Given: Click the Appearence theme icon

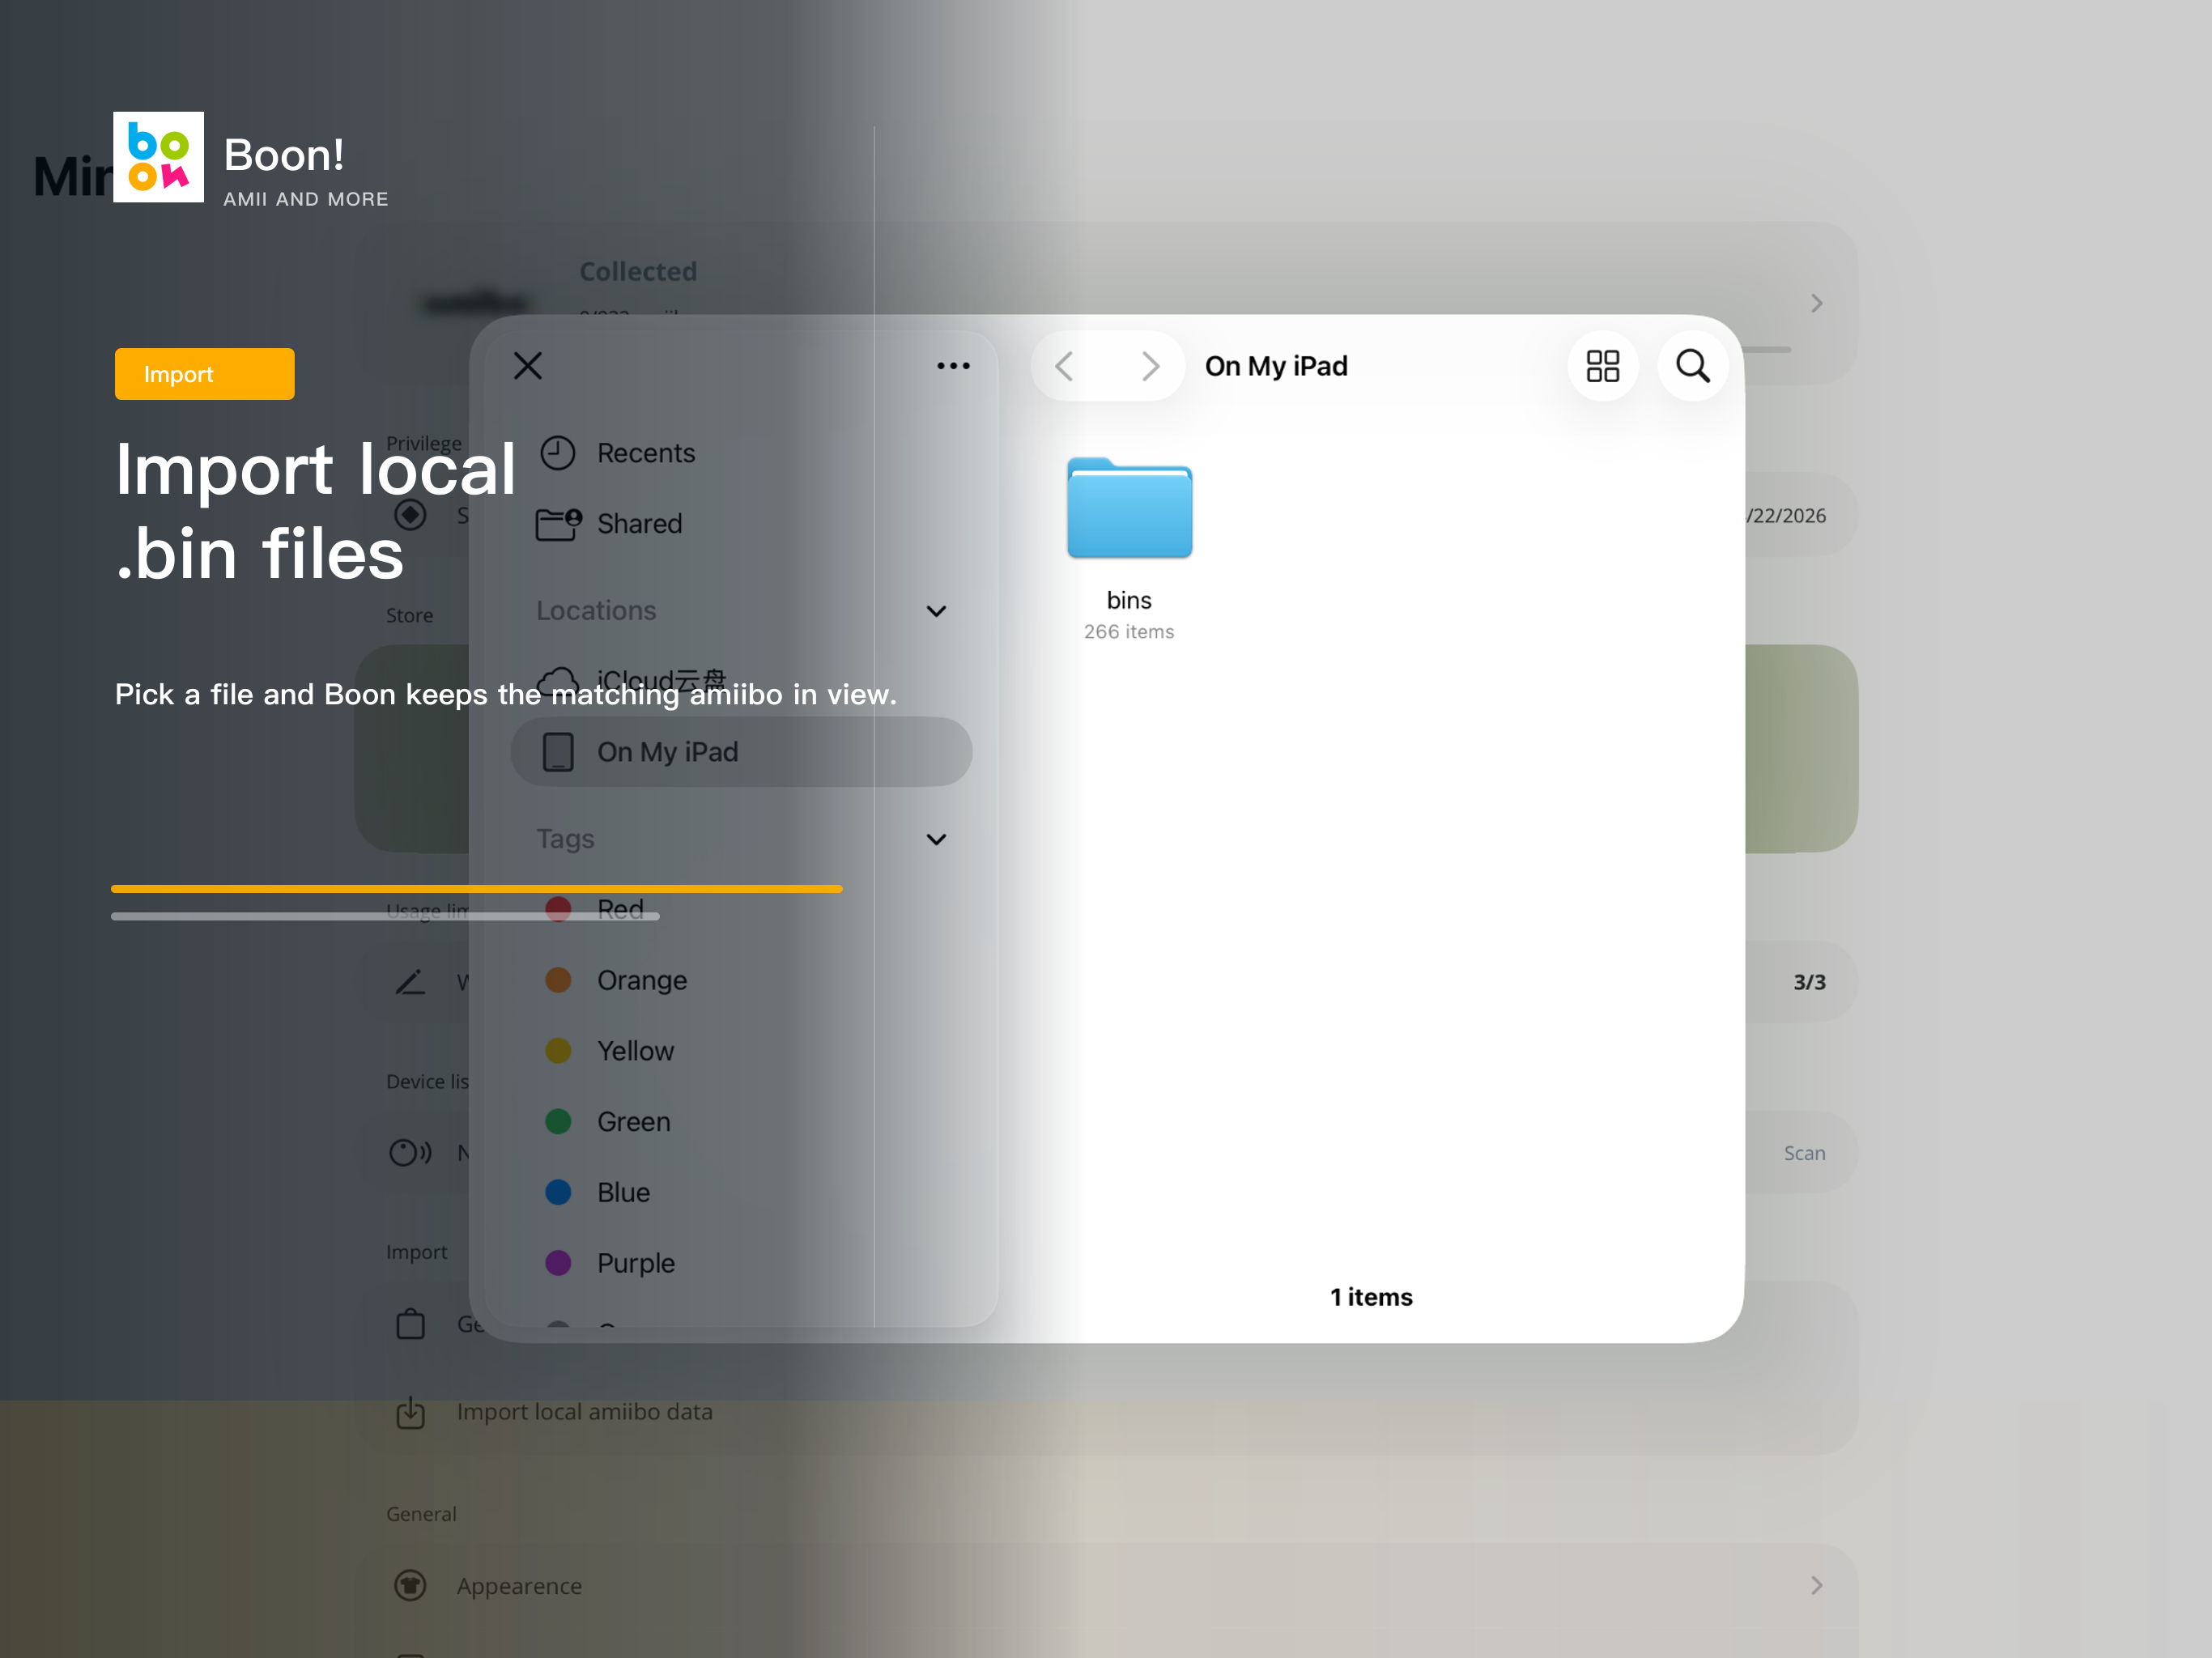Looking at the screenshot, I should [x=410, y=1585].
